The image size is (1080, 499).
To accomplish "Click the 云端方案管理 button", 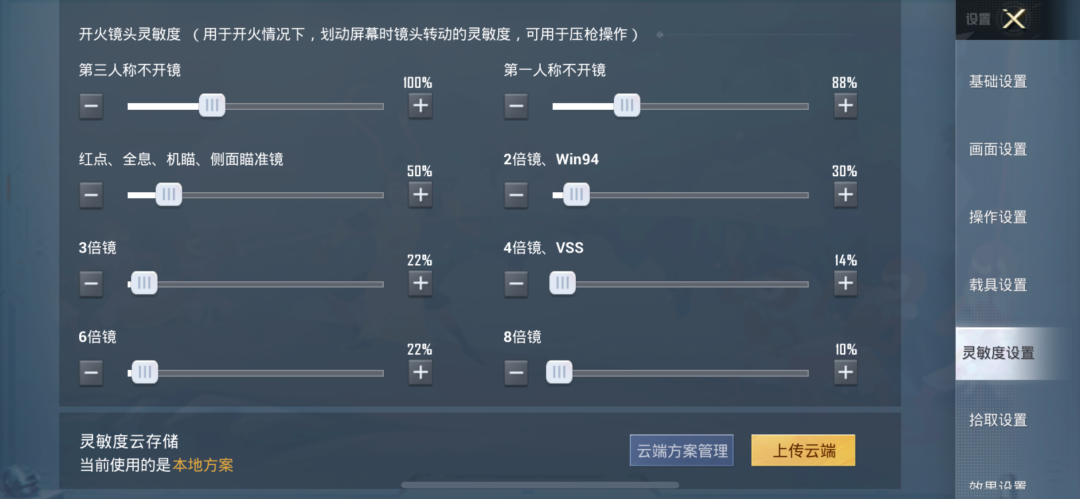I will point(681,450).
